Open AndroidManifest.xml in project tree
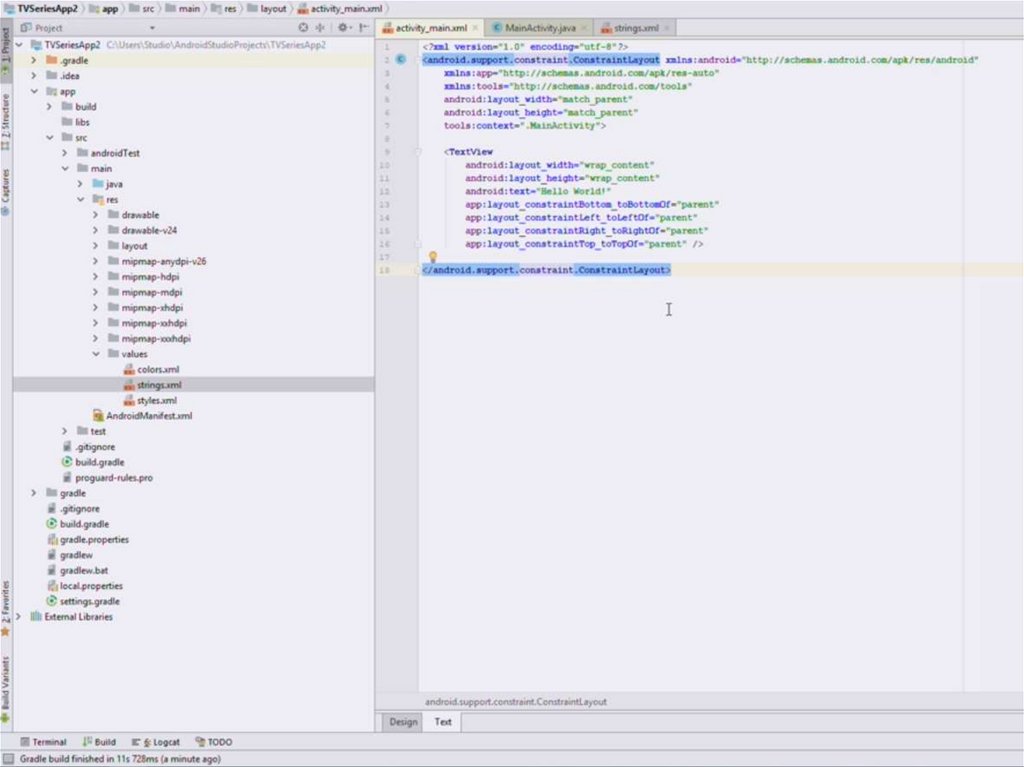This screenshot has width=1024, height=767. [x=148, y=416]
